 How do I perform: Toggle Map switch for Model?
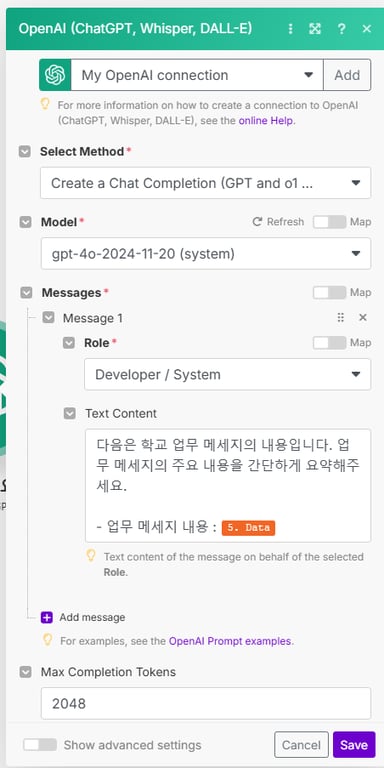[x=329, y=222]
